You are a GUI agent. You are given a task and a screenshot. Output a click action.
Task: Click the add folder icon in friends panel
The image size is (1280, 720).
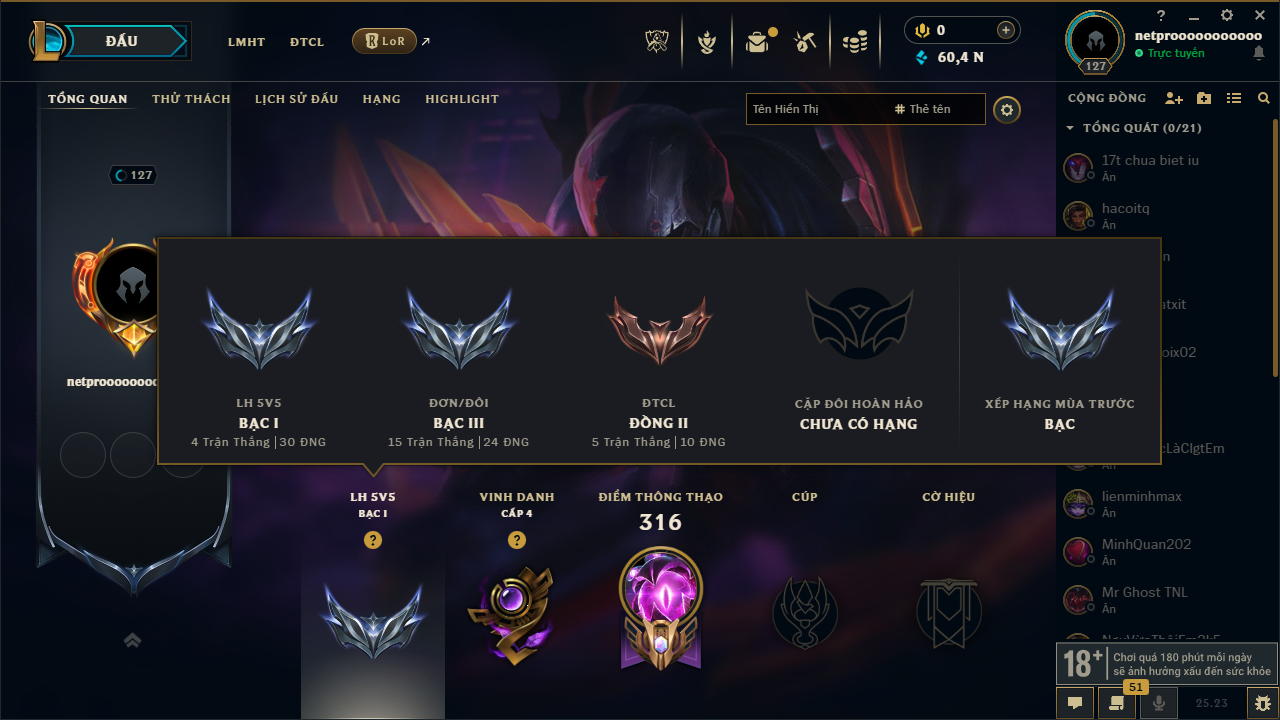point(1204,98)
